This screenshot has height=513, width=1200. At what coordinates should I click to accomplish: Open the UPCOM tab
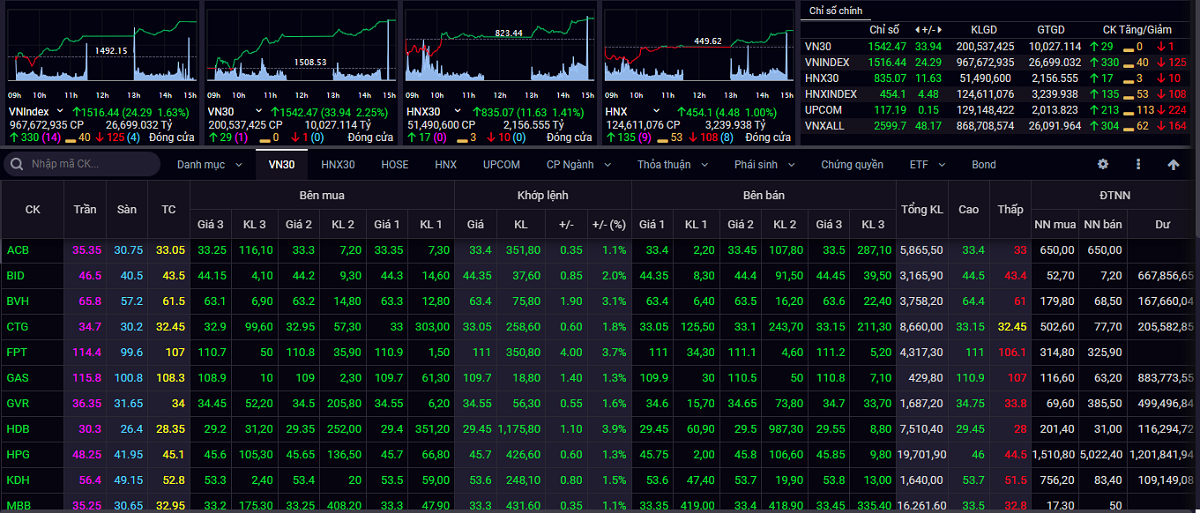pos(501,164)
